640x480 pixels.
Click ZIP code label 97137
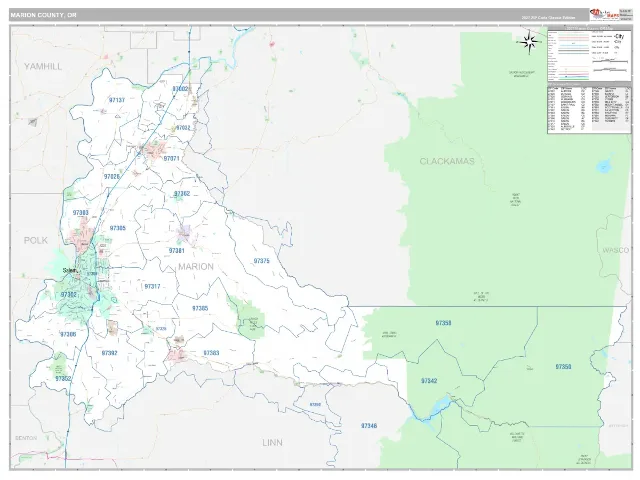click(117, 100)
